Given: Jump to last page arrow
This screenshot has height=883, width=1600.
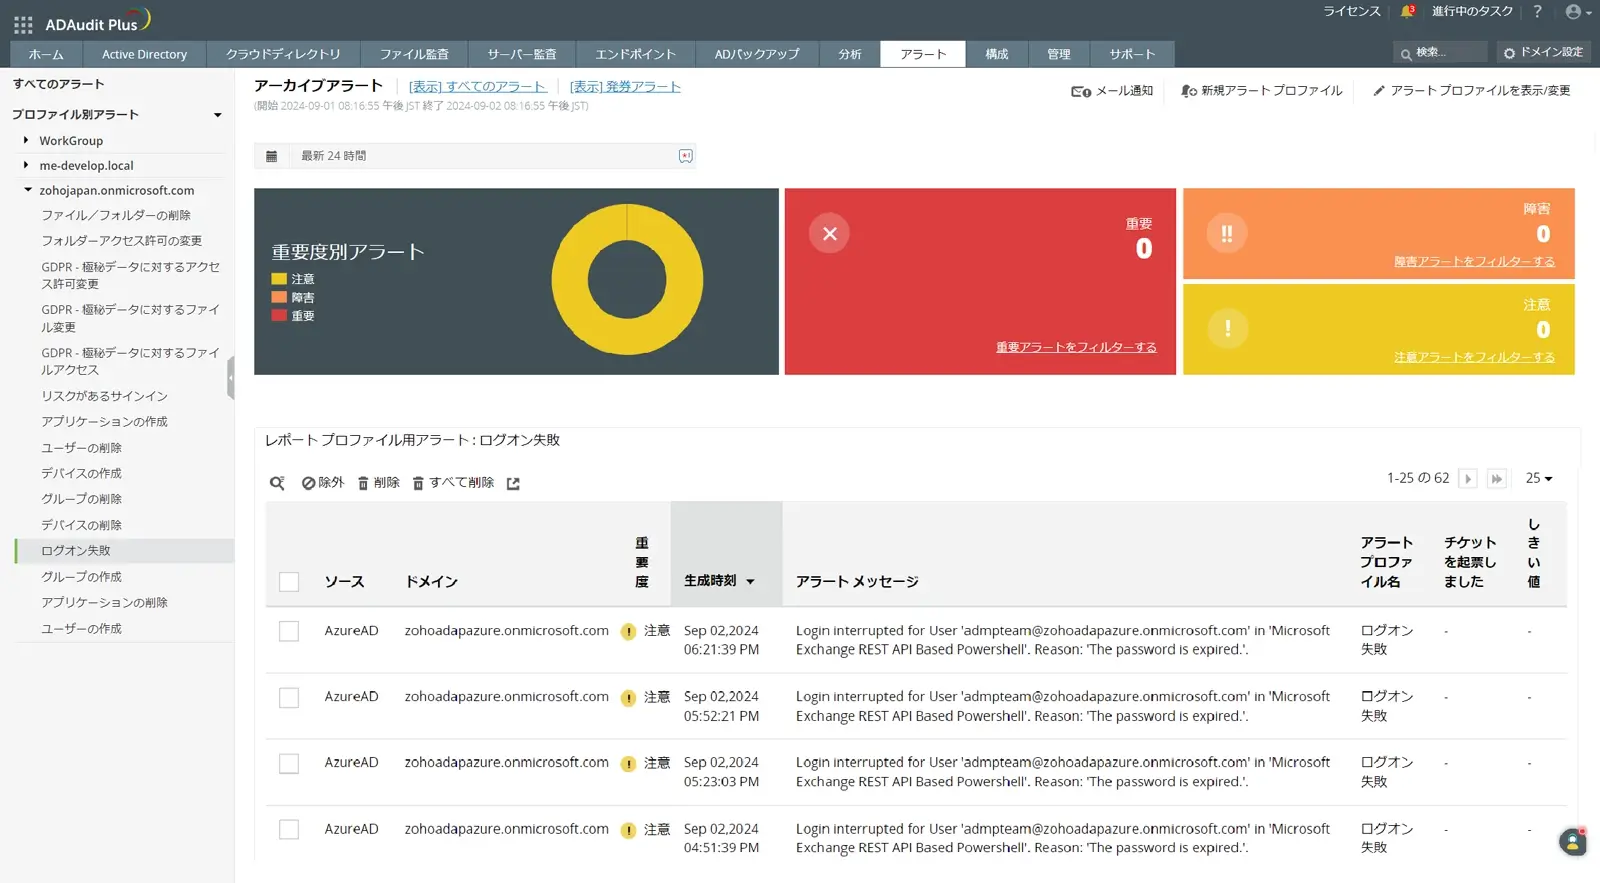Looking at the screenshot, I should 1497,479.
